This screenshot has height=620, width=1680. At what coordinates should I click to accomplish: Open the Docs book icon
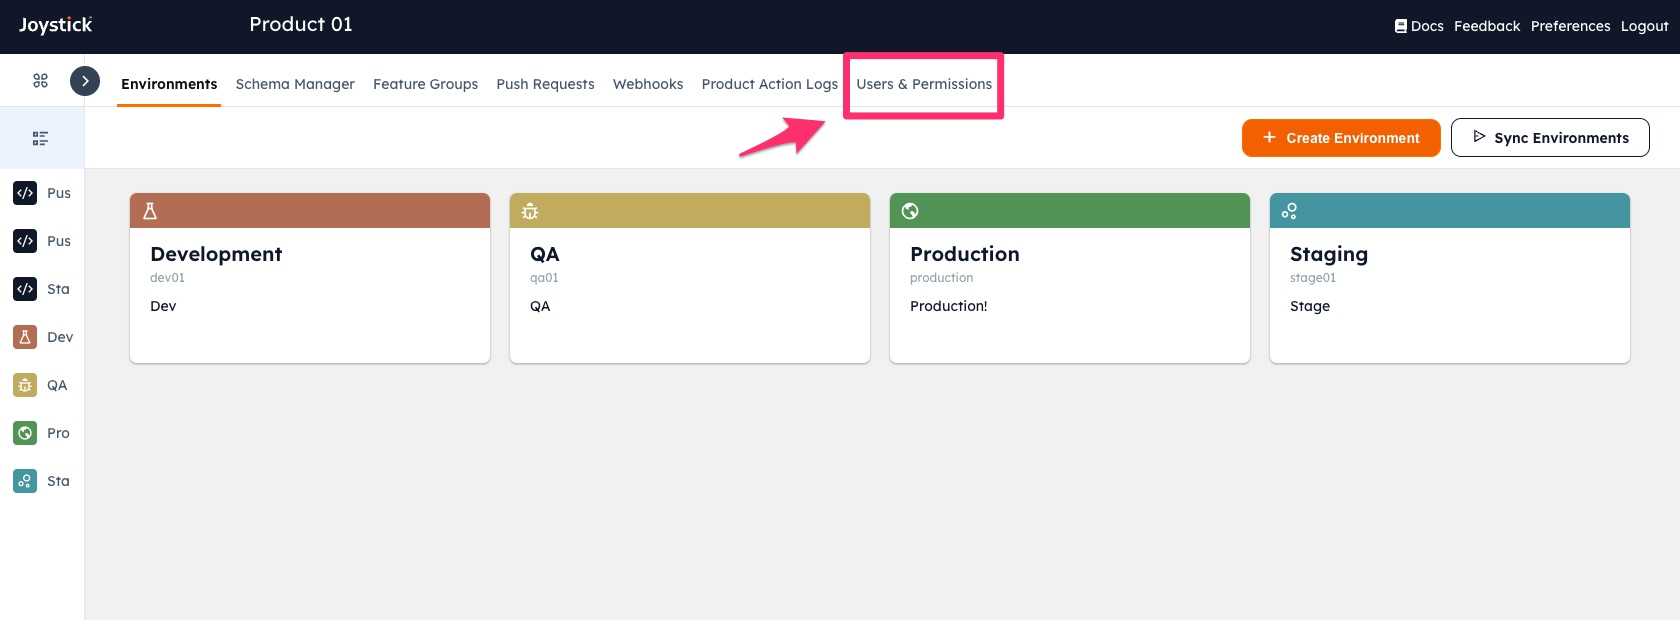[x=1401, y=26]
